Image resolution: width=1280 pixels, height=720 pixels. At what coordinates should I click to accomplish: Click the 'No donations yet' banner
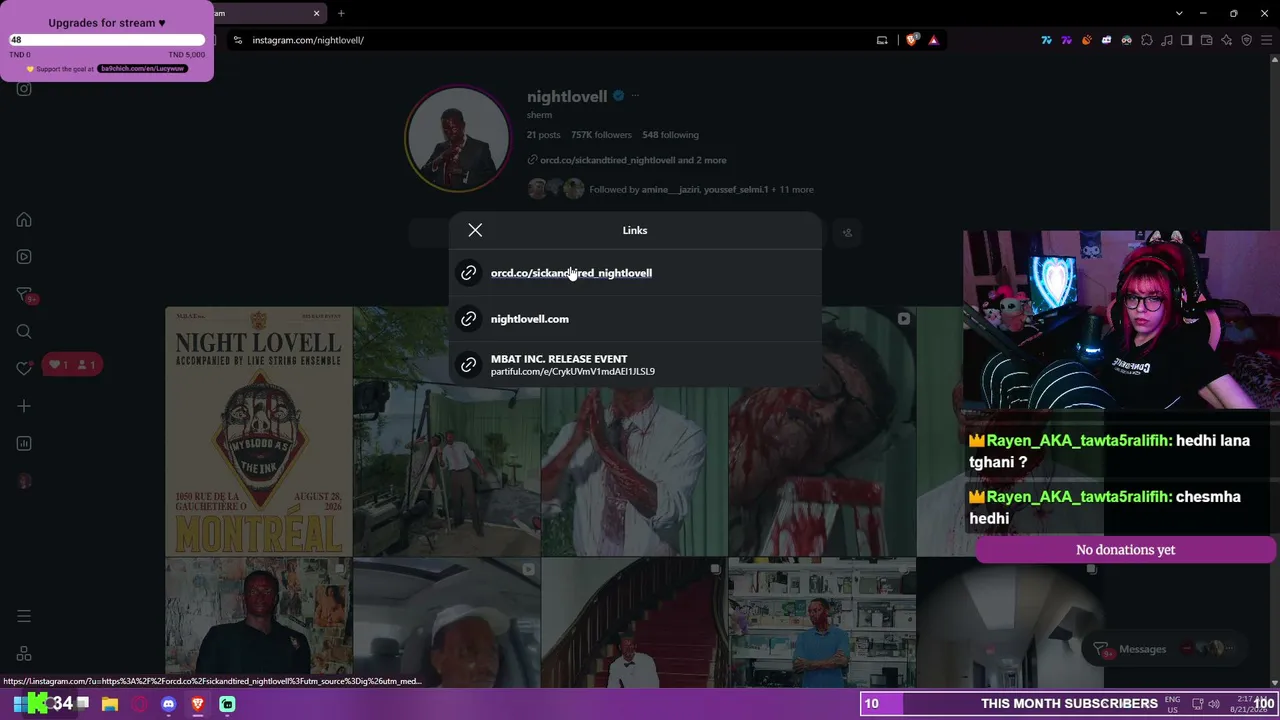tap(1125, 550)
